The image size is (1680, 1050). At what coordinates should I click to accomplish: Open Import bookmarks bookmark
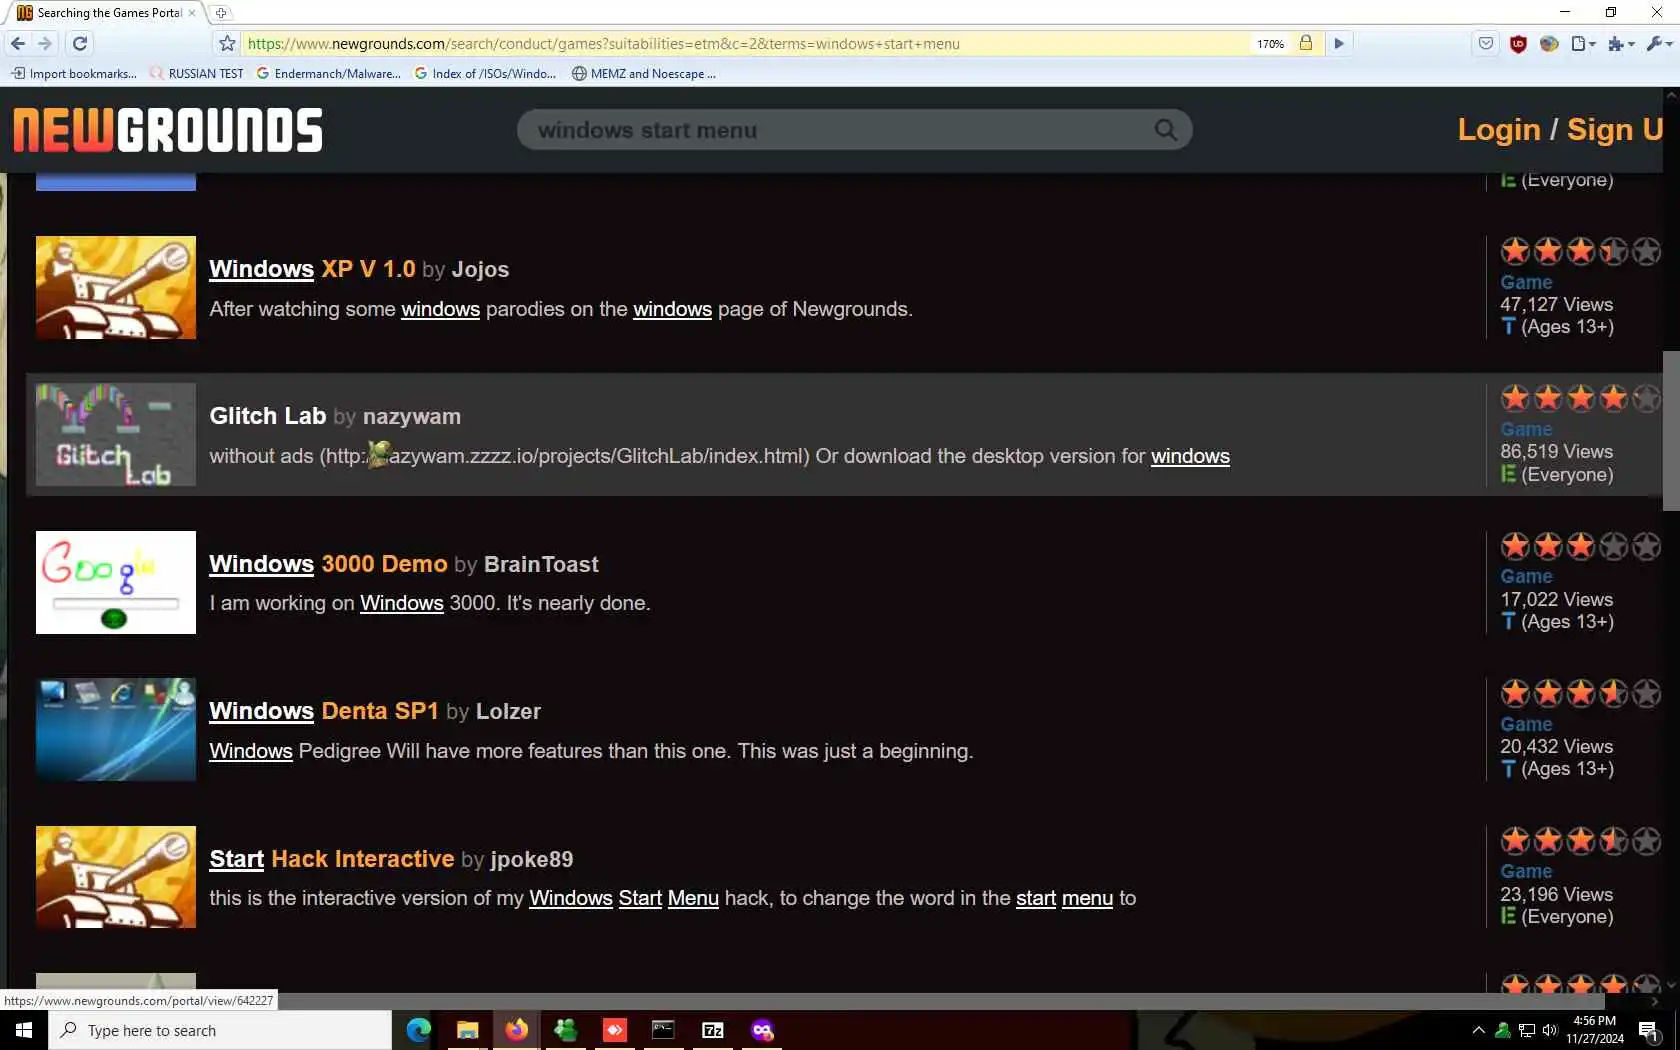[x=74, y=73]
